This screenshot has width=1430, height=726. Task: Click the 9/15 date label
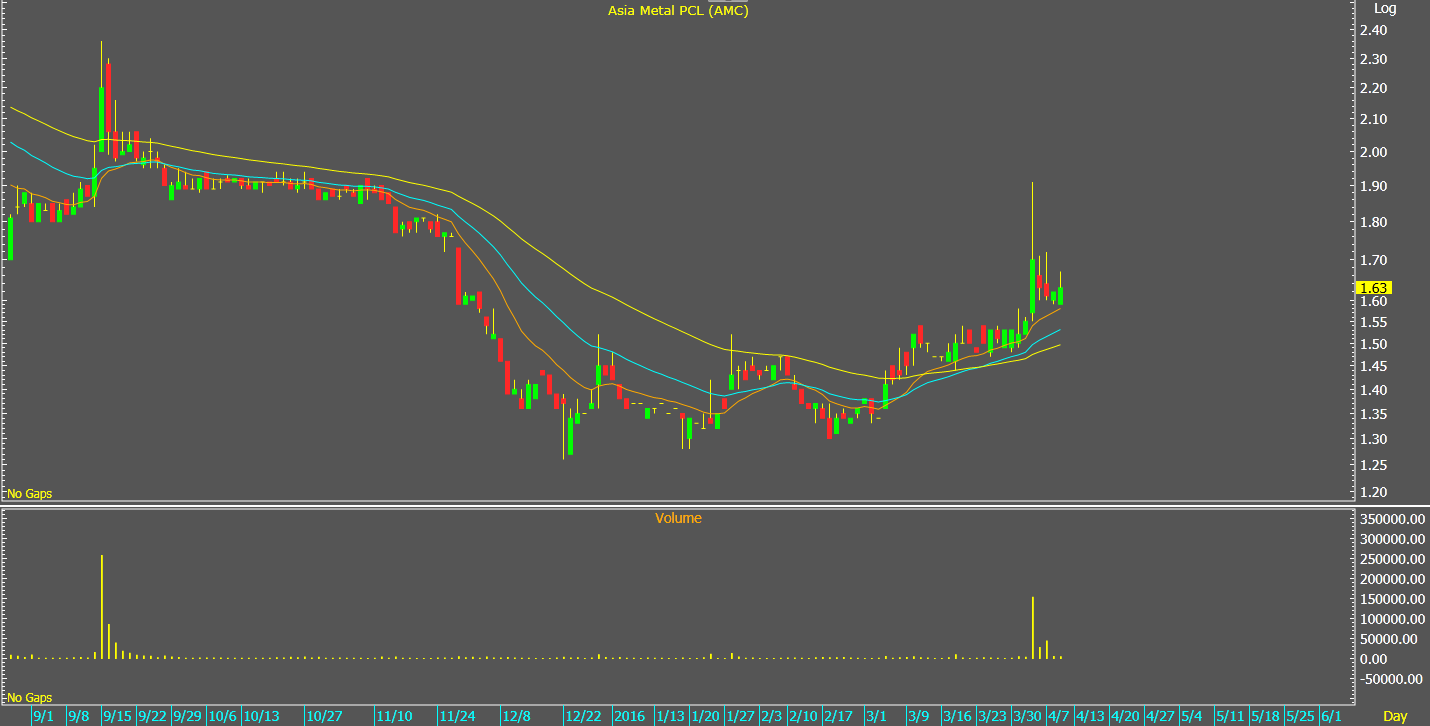tap(118, 717)
